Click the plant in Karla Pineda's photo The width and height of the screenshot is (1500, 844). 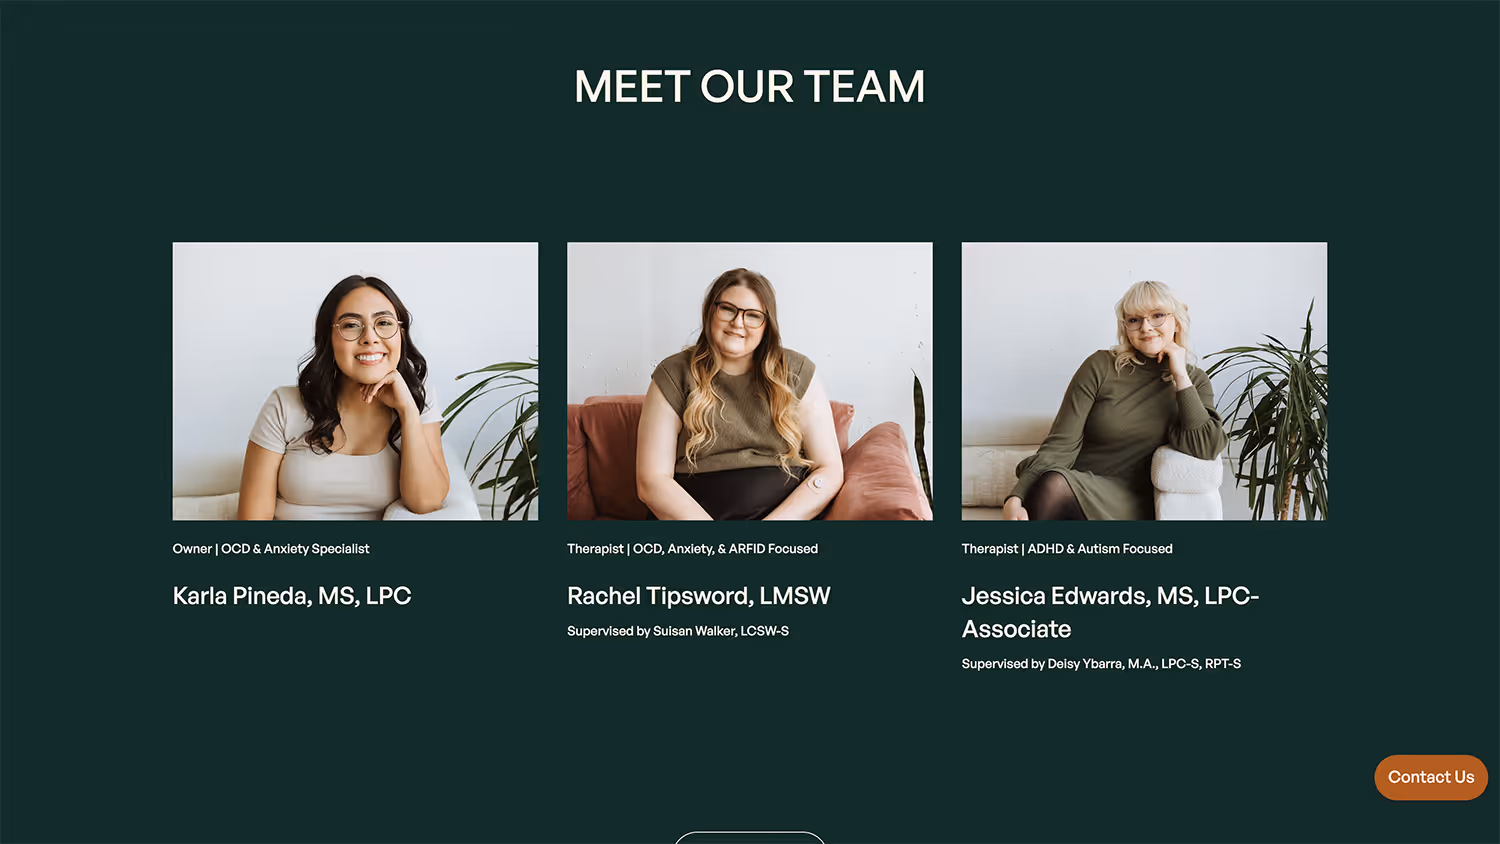pyautogui.click(x=497, y=437)
